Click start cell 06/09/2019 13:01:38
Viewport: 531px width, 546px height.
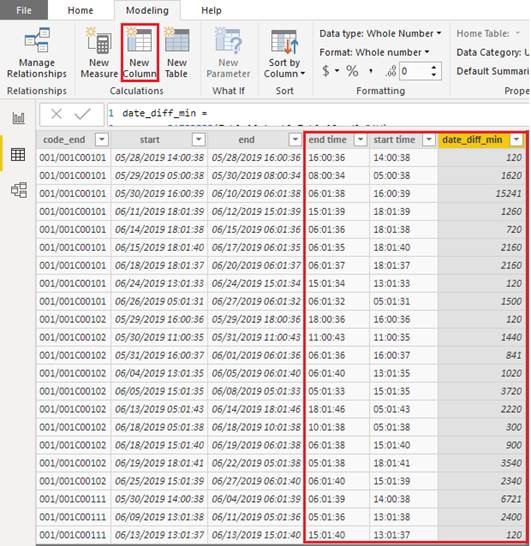159,517
